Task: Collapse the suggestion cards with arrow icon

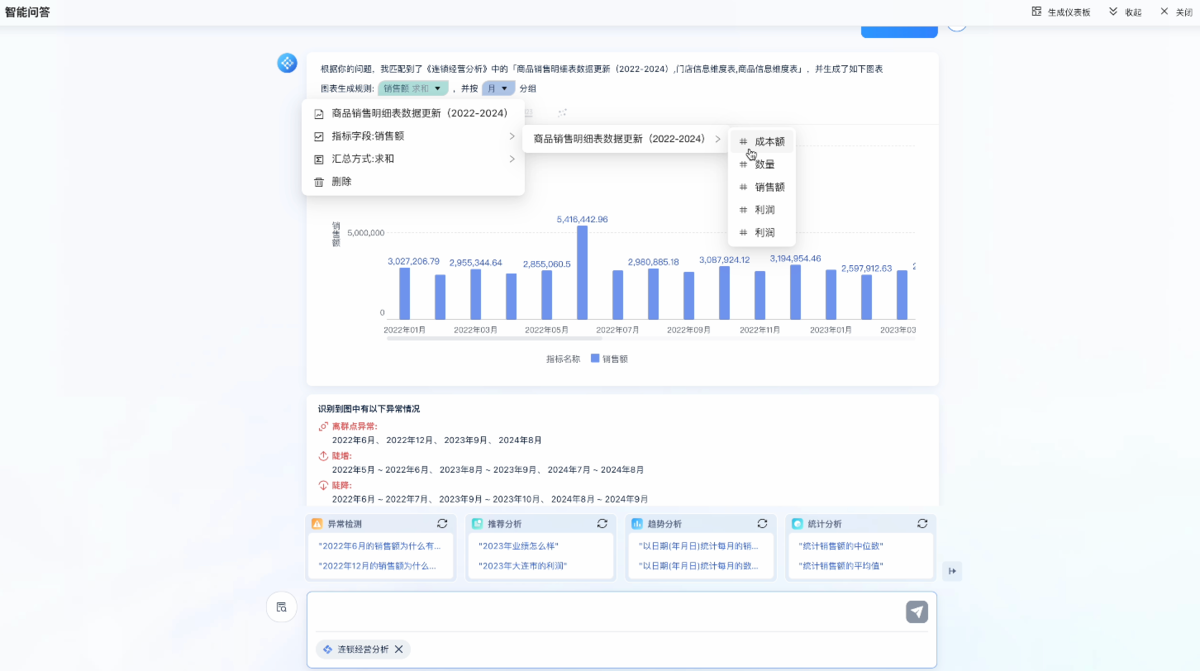Action: (952, 571)
